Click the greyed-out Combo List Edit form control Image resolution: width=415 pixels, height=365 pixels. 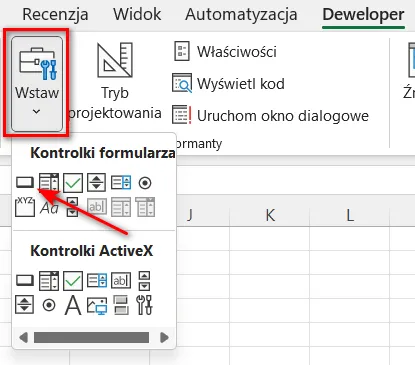click(x=121, y=207)
